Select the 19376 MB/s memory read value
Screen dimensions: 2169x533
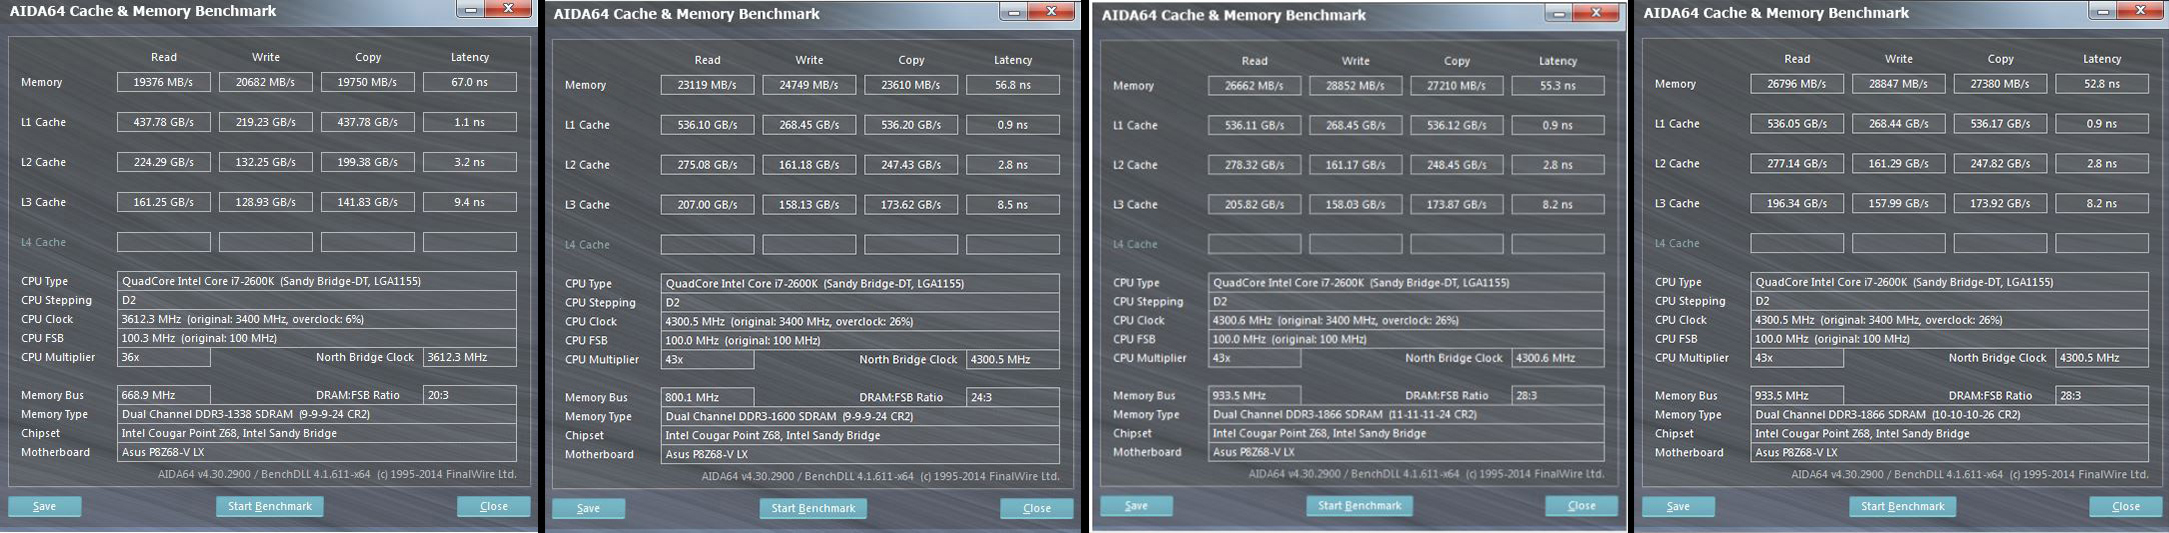coord(164,82)
